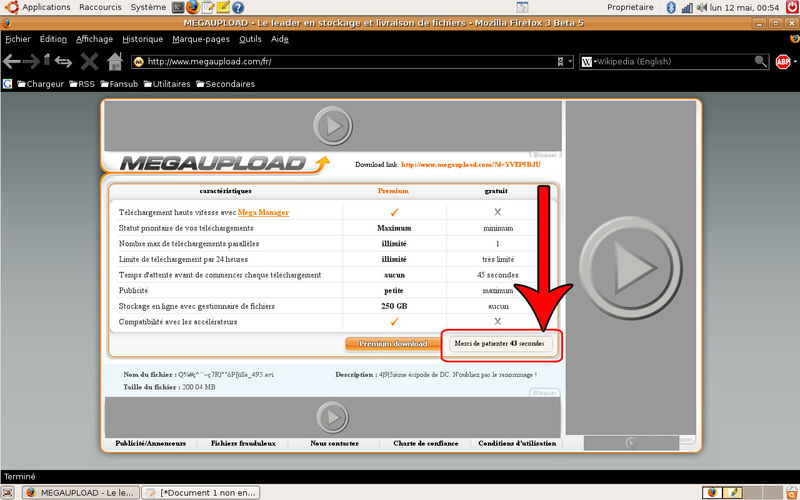
Task: Click the calendar applet icon in top panel
Action: tap(522, 7)
